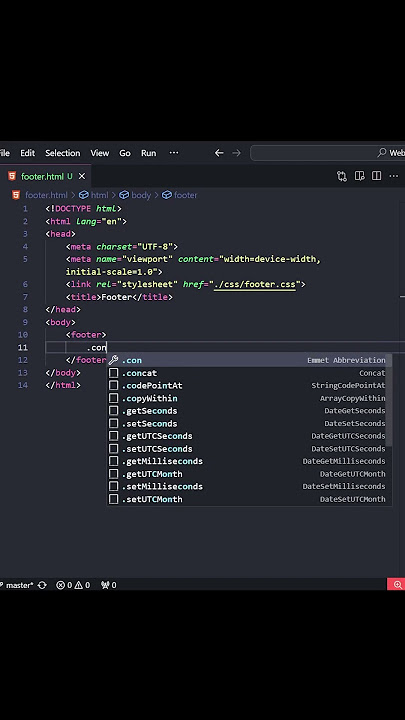The height and width of the screenshot is (720, 405).
Task: Click the snippet icon beside .setUTCMonth
Action: (113, 500)
